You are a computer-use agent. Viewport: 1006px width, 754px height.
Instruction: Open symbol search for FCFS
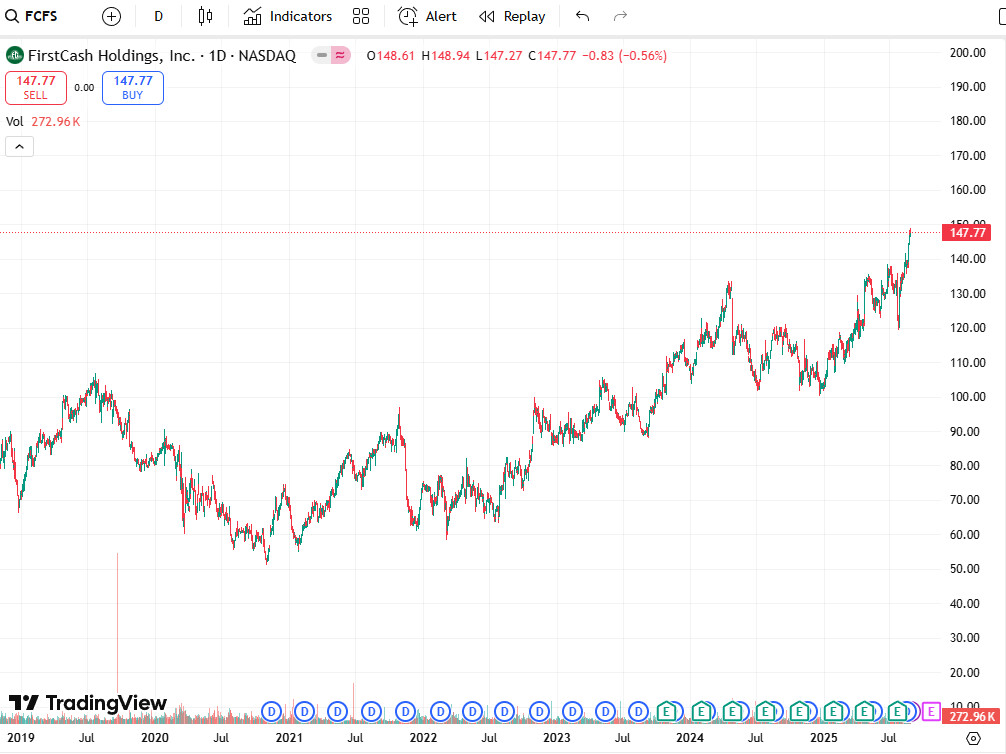point(31,16)
